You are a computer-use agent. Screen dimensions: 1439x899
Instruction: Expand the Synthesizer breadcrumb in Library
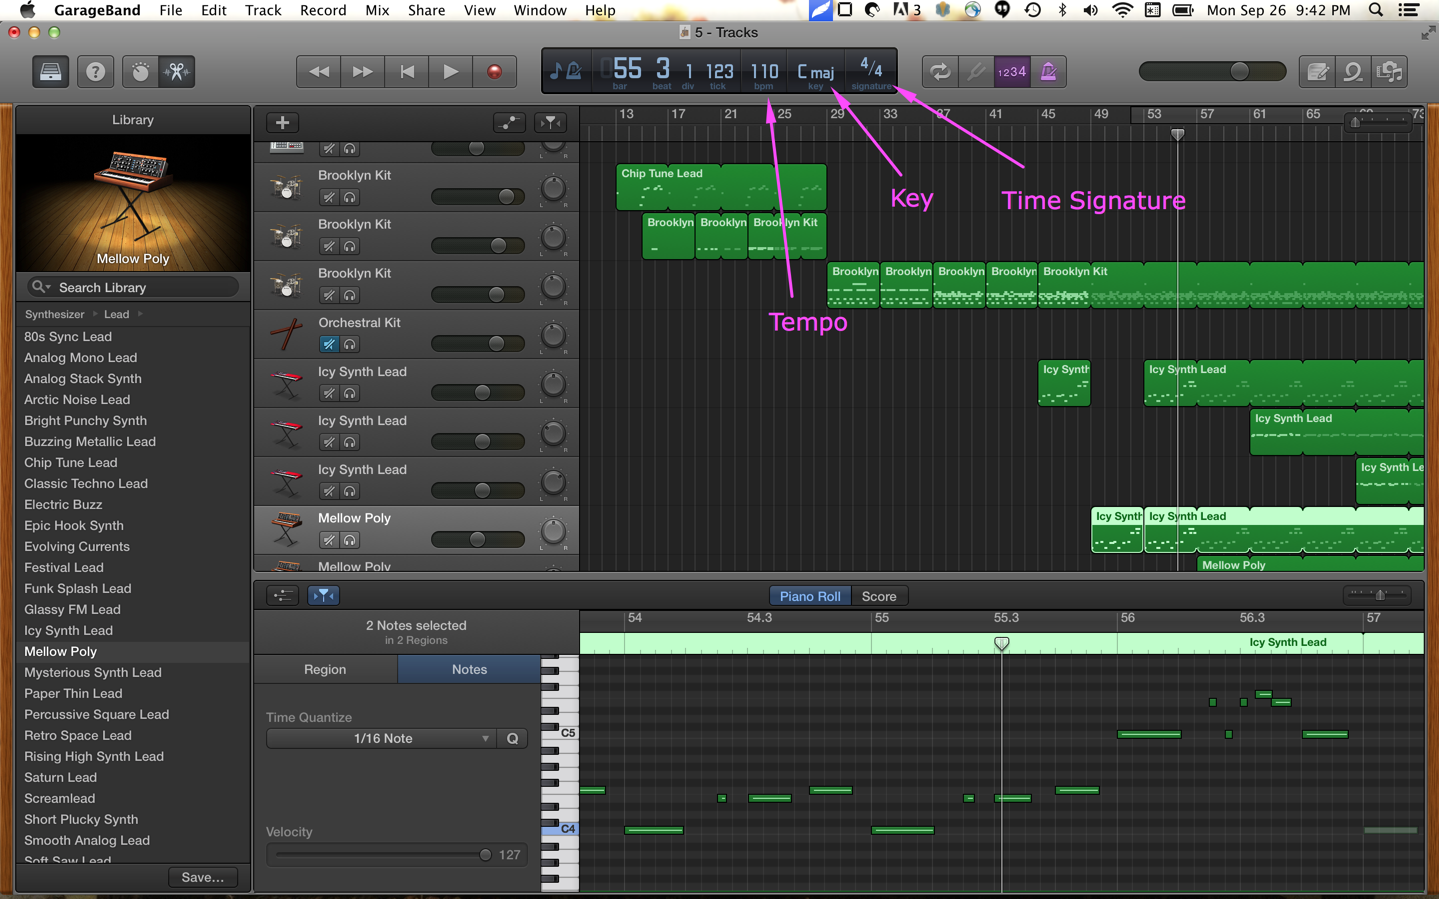coord(54,314)
